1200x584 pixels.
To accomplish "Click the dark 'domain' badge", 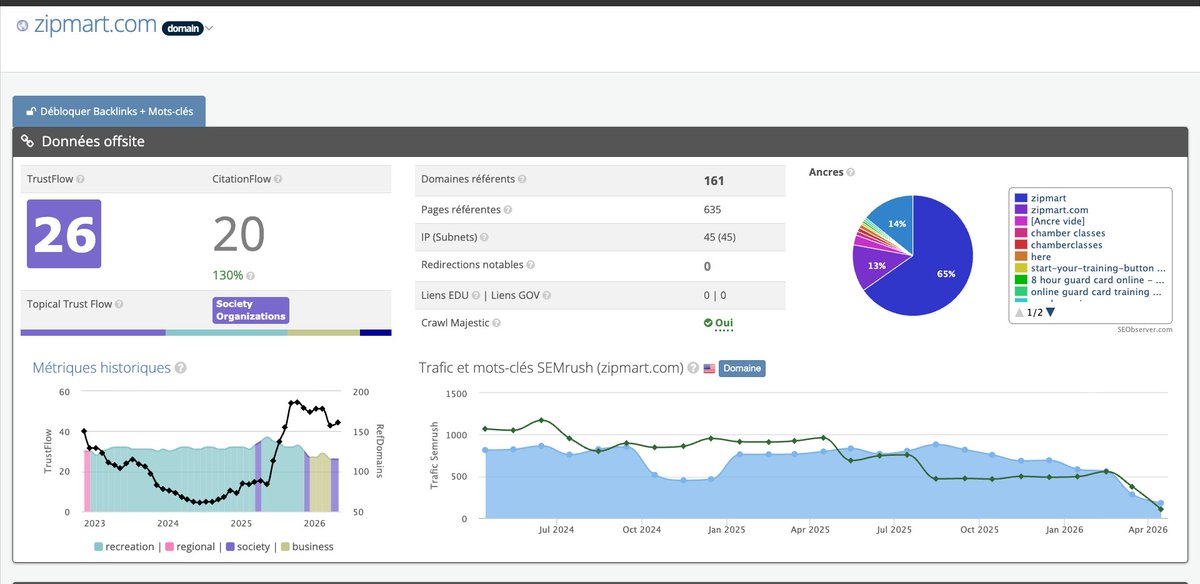I will (183, 28).
